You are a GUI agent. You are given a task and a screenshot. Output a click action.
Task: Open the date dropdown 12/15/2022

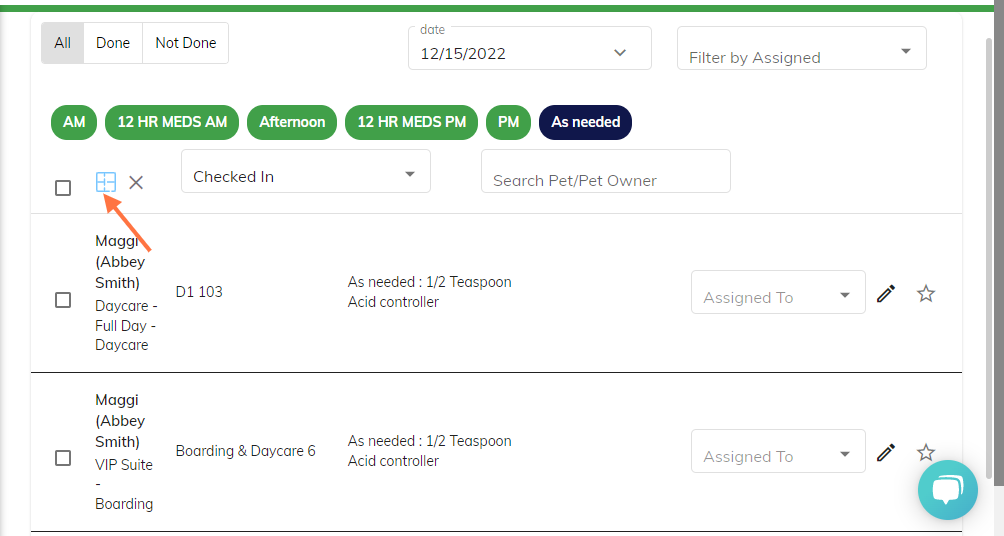(530, 48)
